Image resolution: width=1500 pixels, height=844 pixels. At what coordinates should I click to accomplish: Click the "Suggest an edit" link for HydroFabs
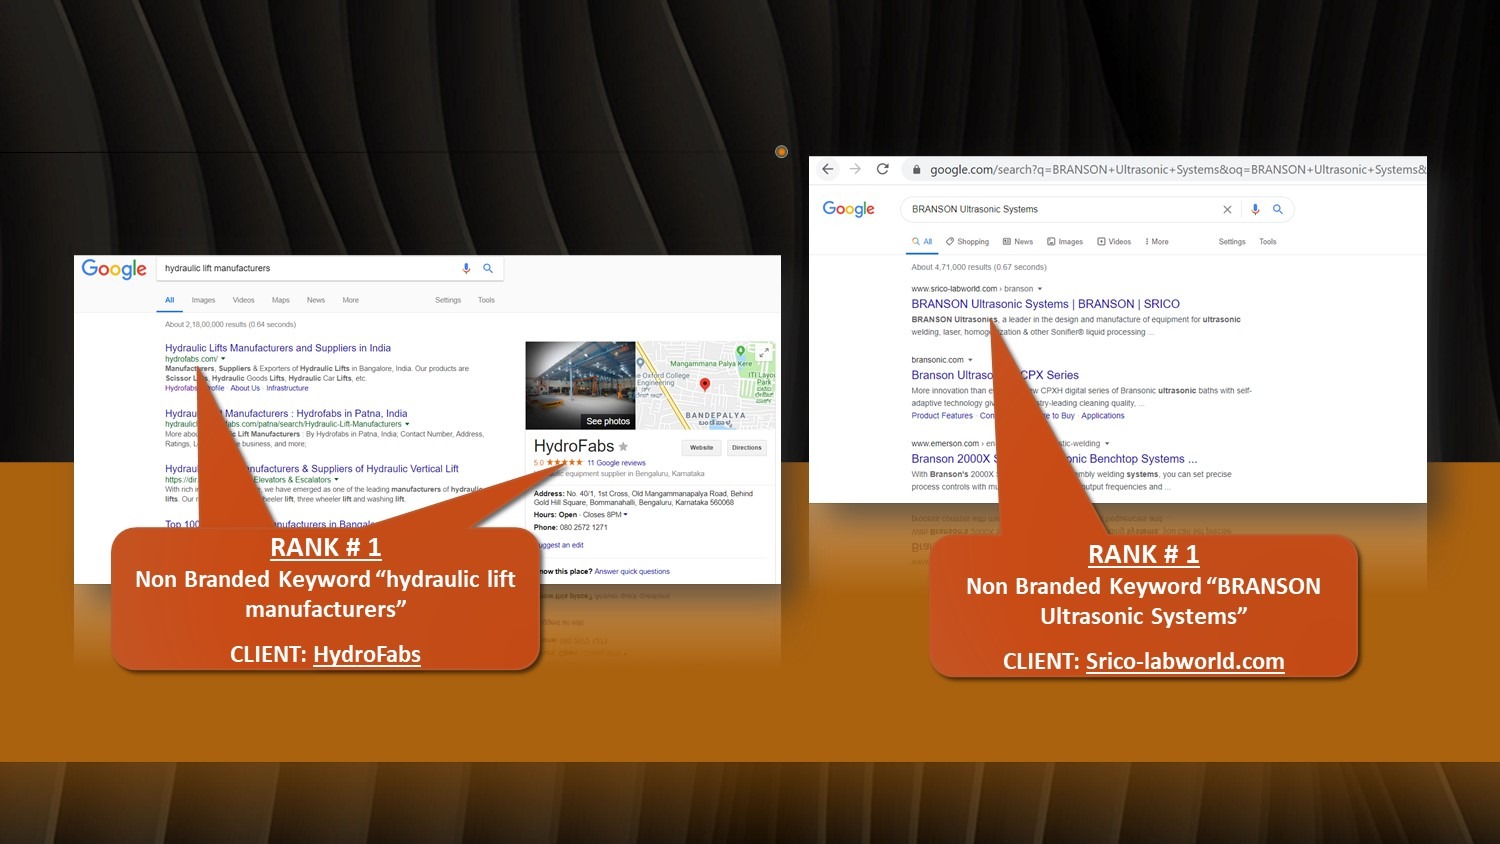pos(559,545)
